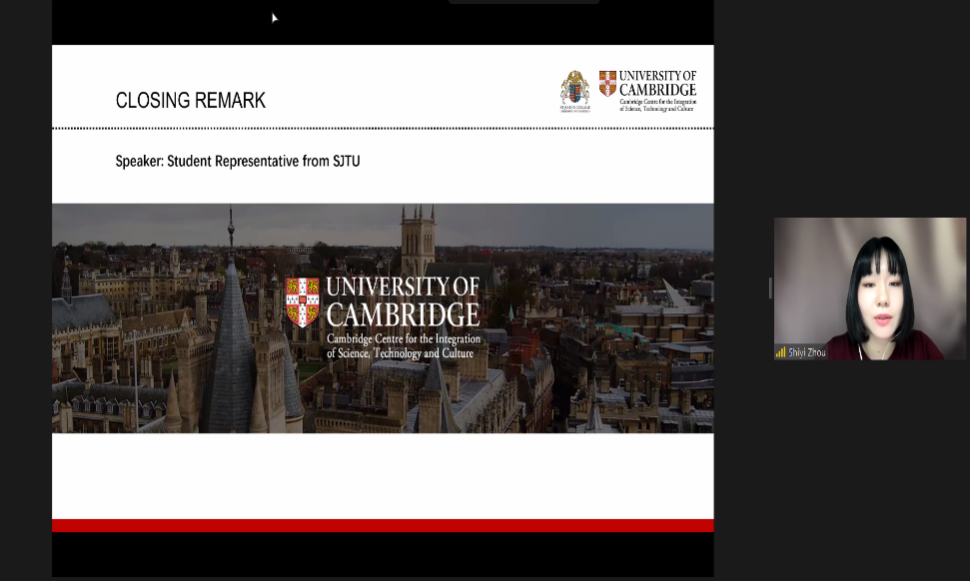The height and width of the screenshot is (581, 970).
Task: Click the "UNIVERSITY OF CAMBRIDGE" header text at top right
Action: point(658,83)
